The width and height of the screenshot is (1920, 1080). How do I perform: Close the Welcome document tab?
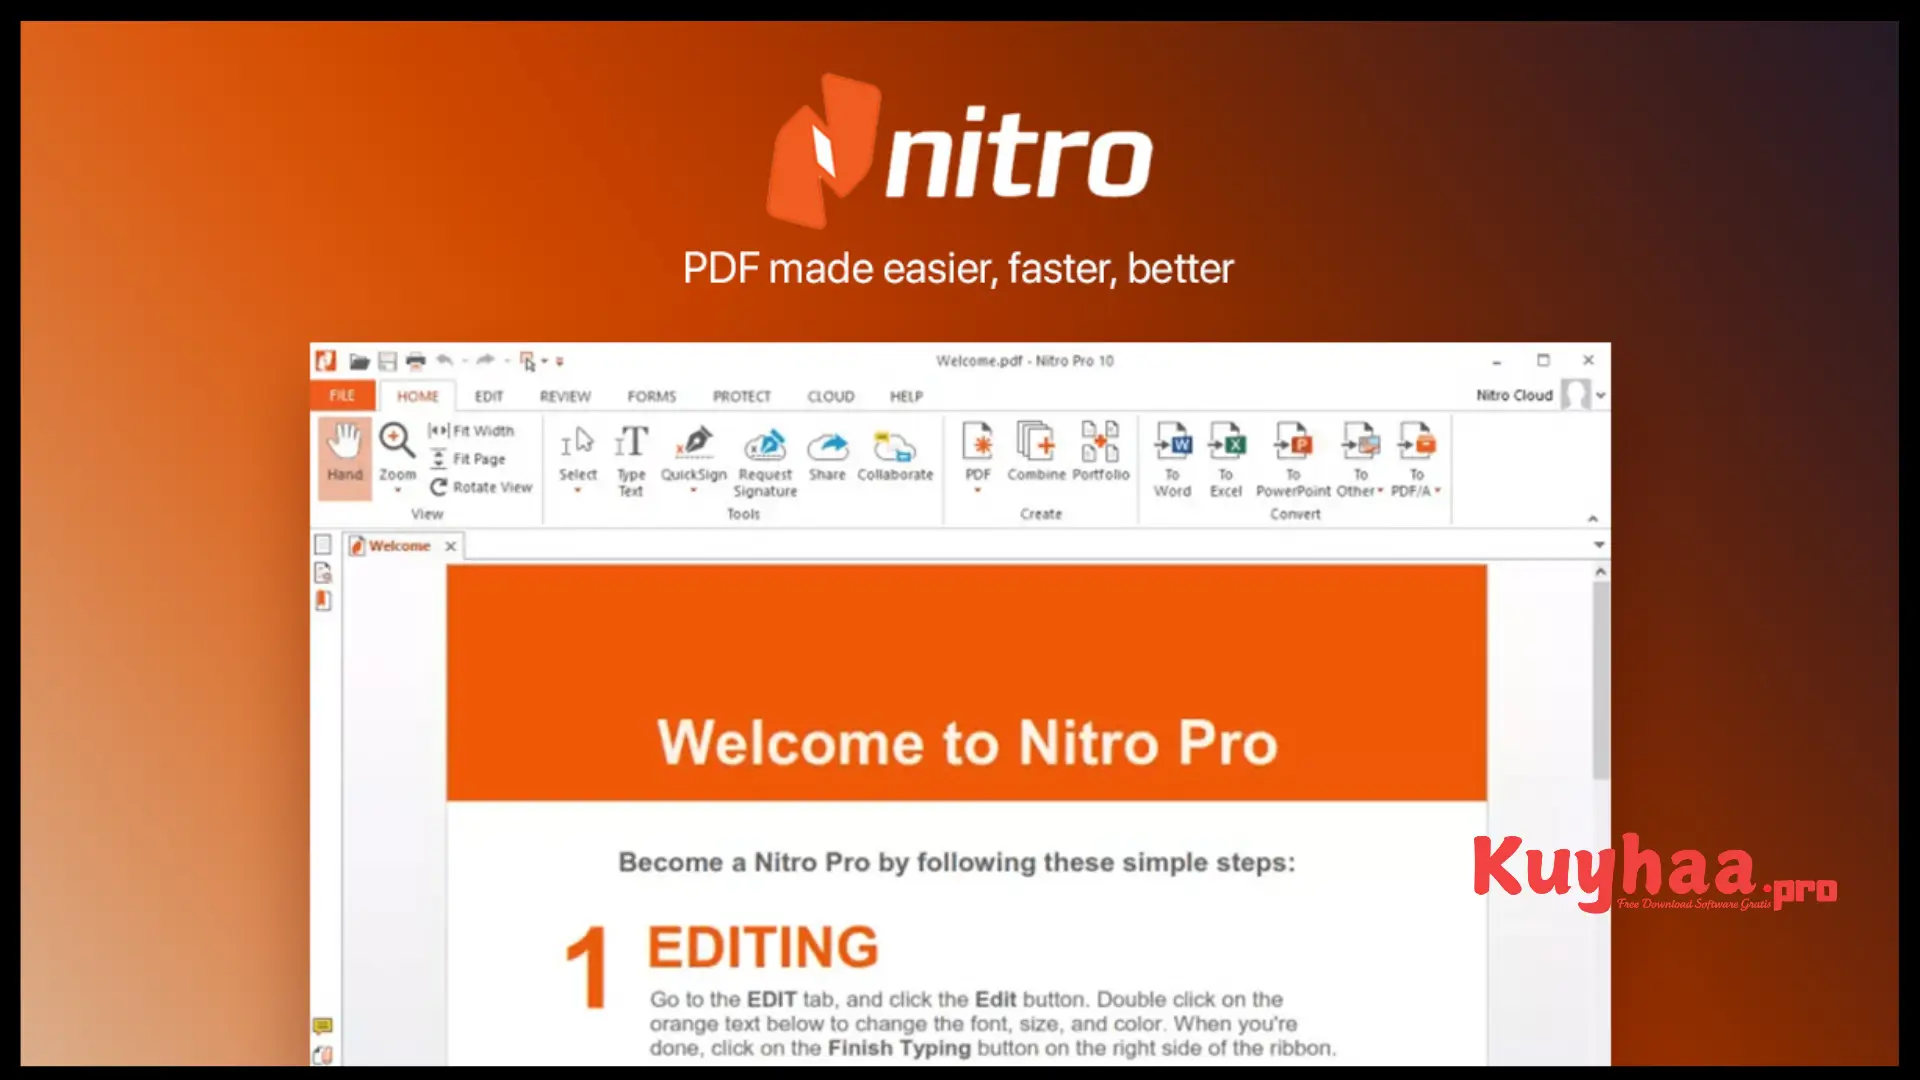click(451, 546)
